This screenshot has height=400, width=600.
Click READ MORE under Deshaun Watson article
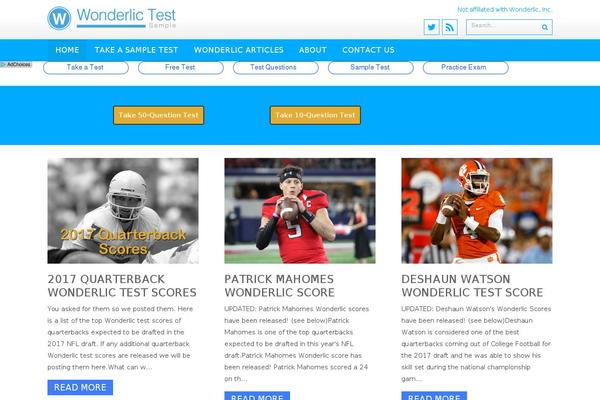[434, 396]
